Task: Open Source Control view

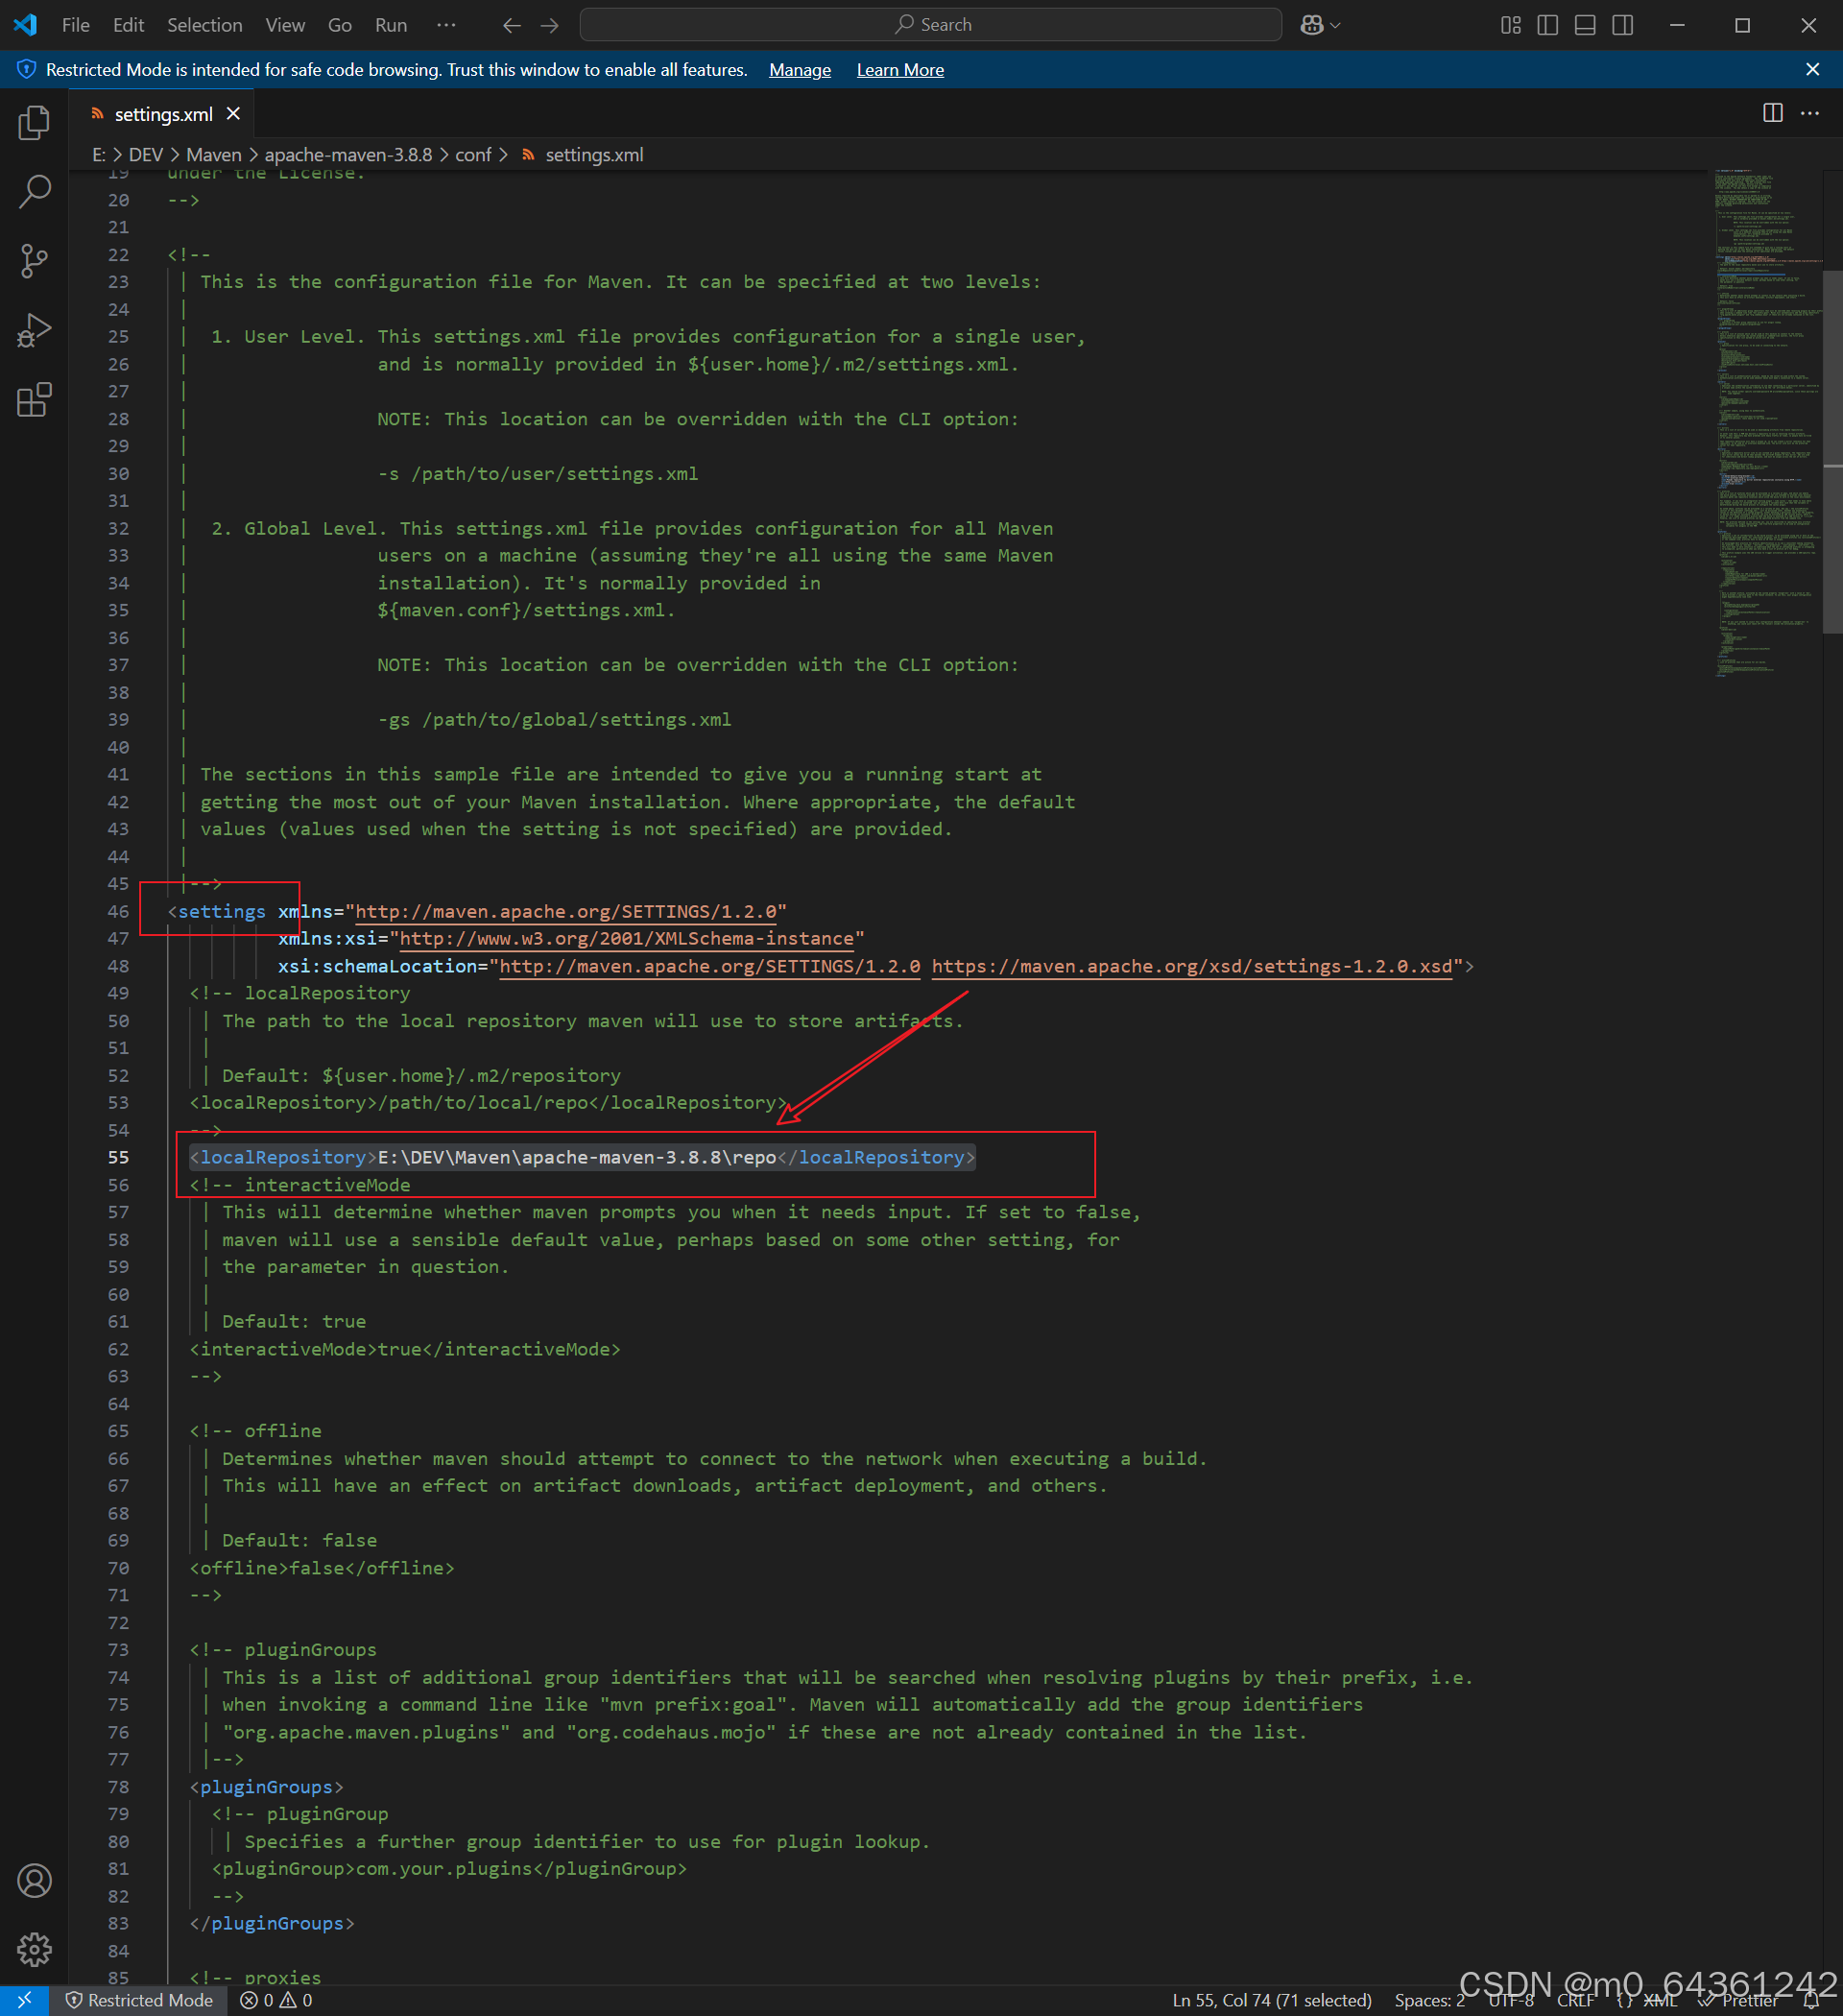Action: (x=34, y=261)
